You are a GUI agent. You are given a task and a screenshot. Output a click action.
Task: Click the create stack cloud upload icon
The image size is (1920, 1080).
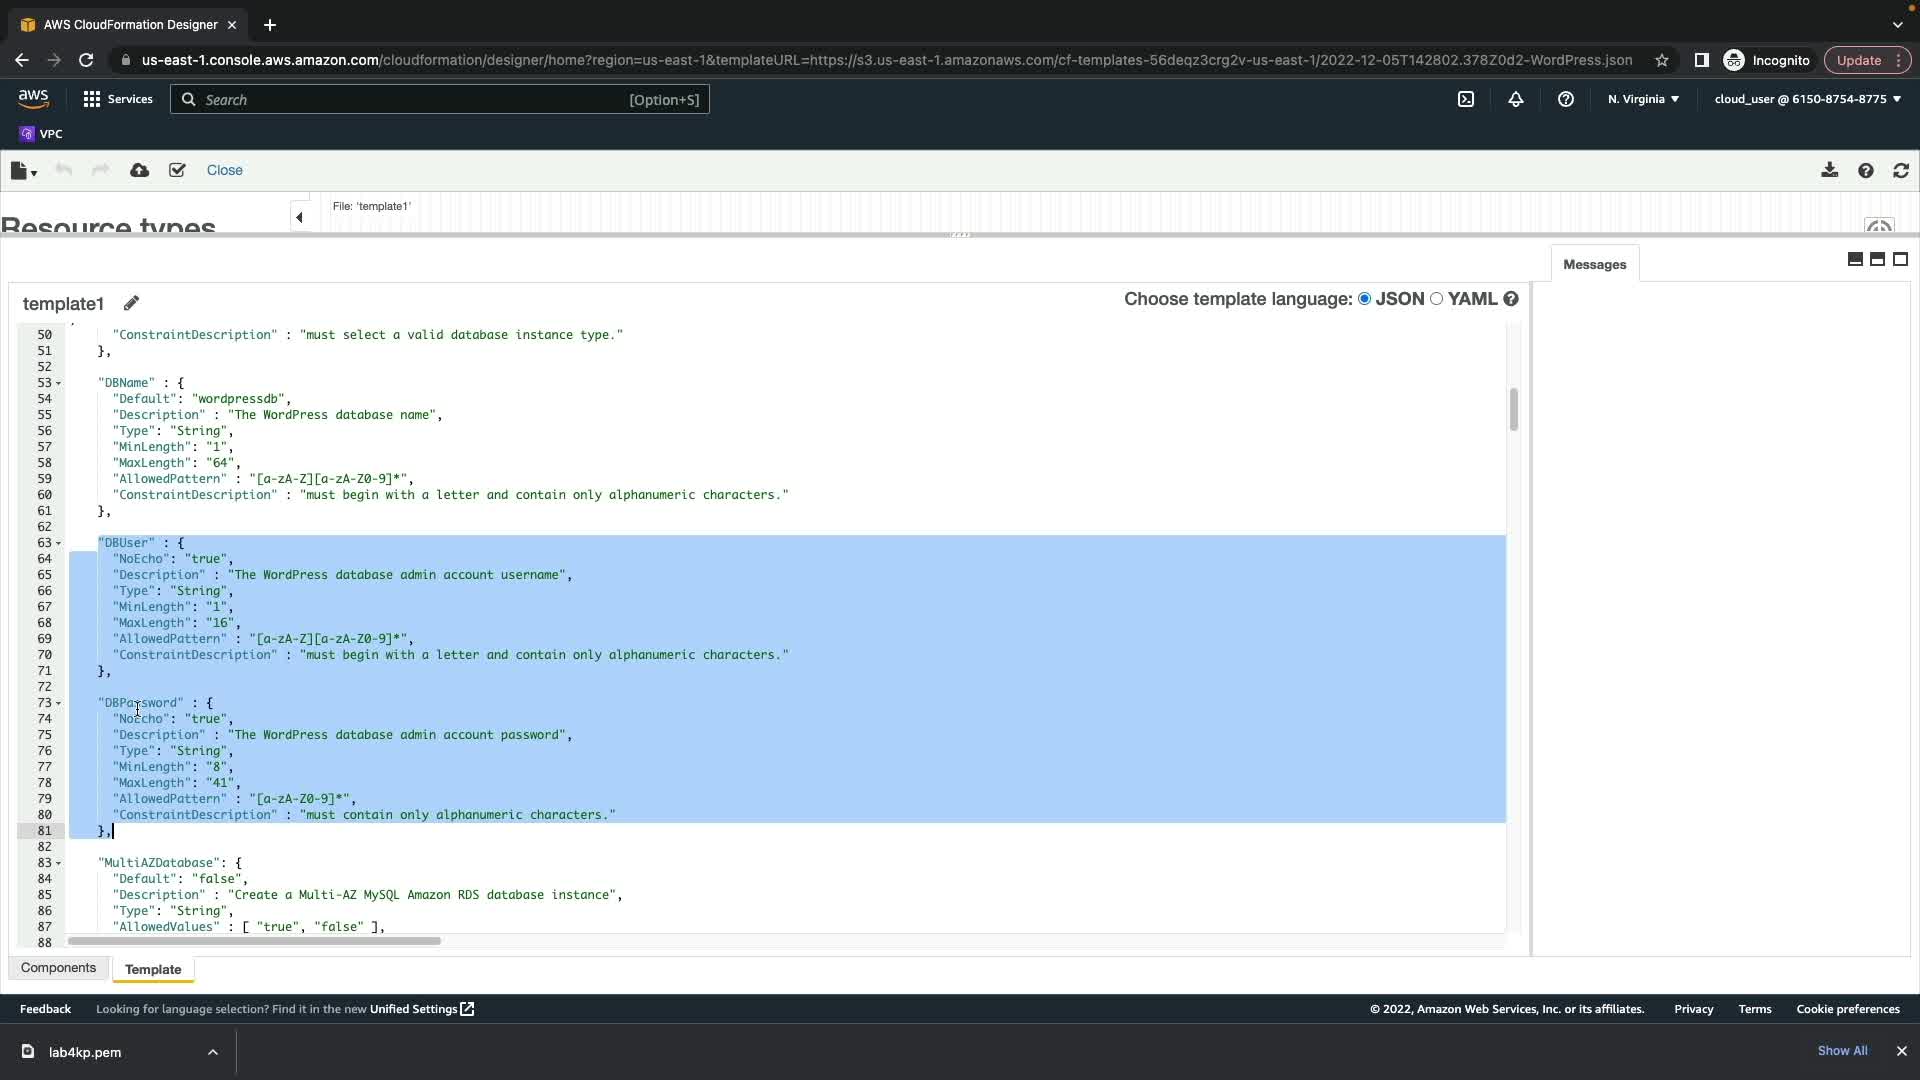[140, 170]
